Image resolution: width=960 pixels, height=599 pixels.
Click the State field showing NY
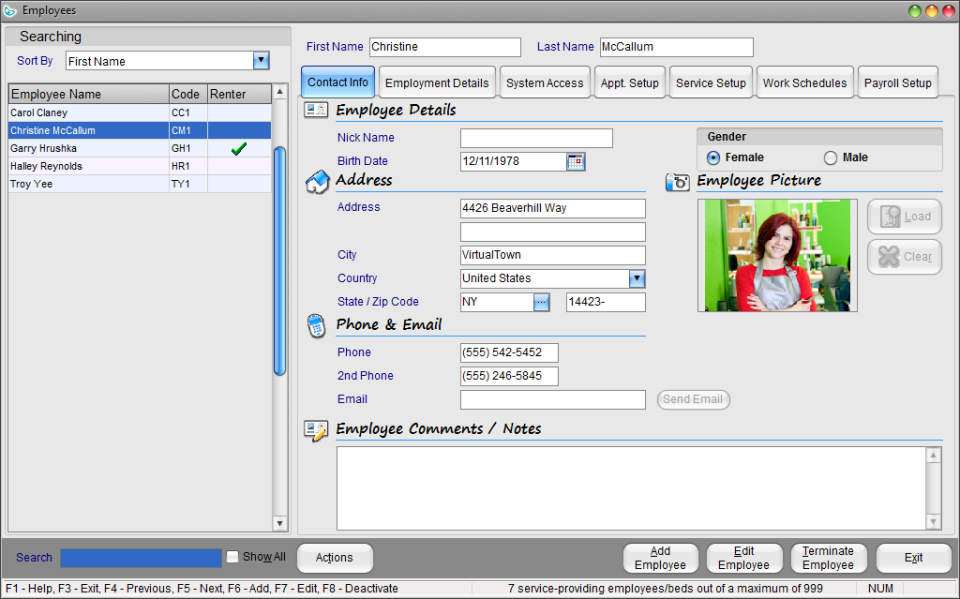pyautogui.click(x=497, y=302)
